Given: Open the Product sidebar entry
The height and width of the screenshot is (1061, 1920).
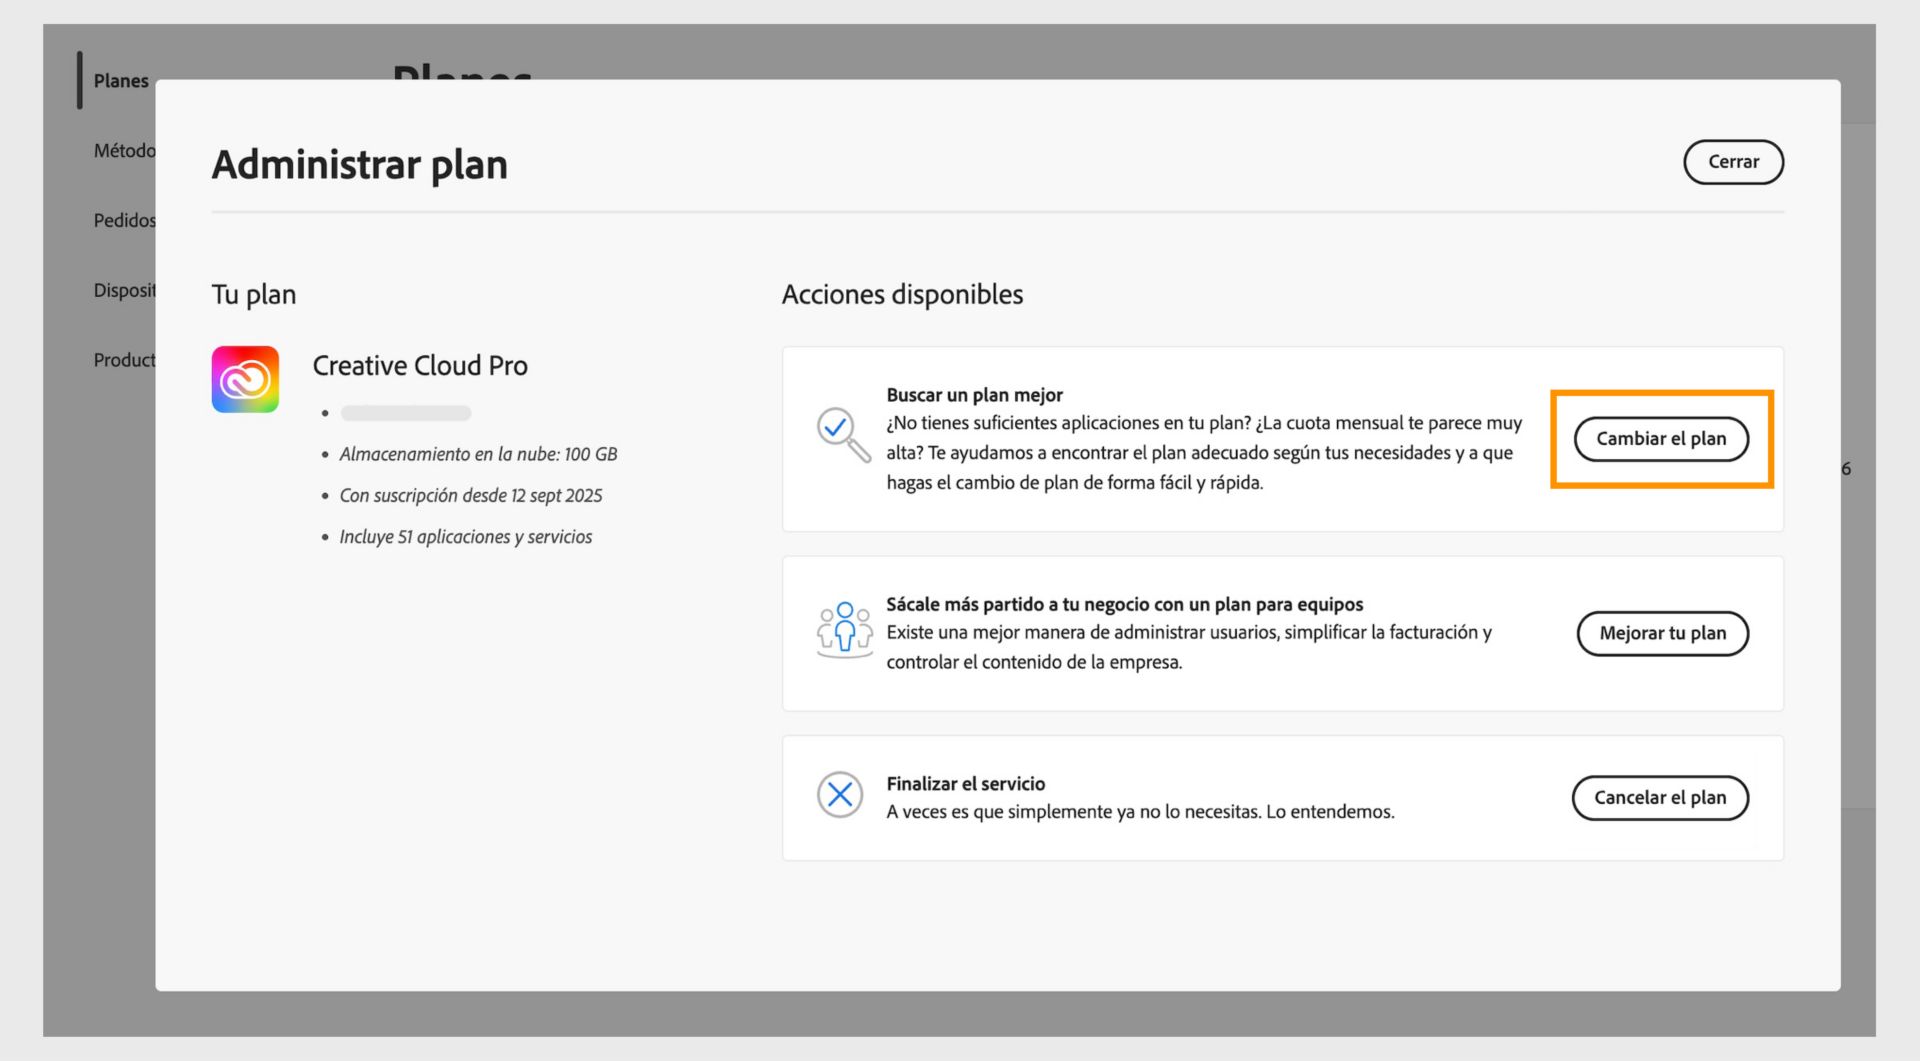Looking at the screenshot, I should pyautogui.click(x=124, y=360).
